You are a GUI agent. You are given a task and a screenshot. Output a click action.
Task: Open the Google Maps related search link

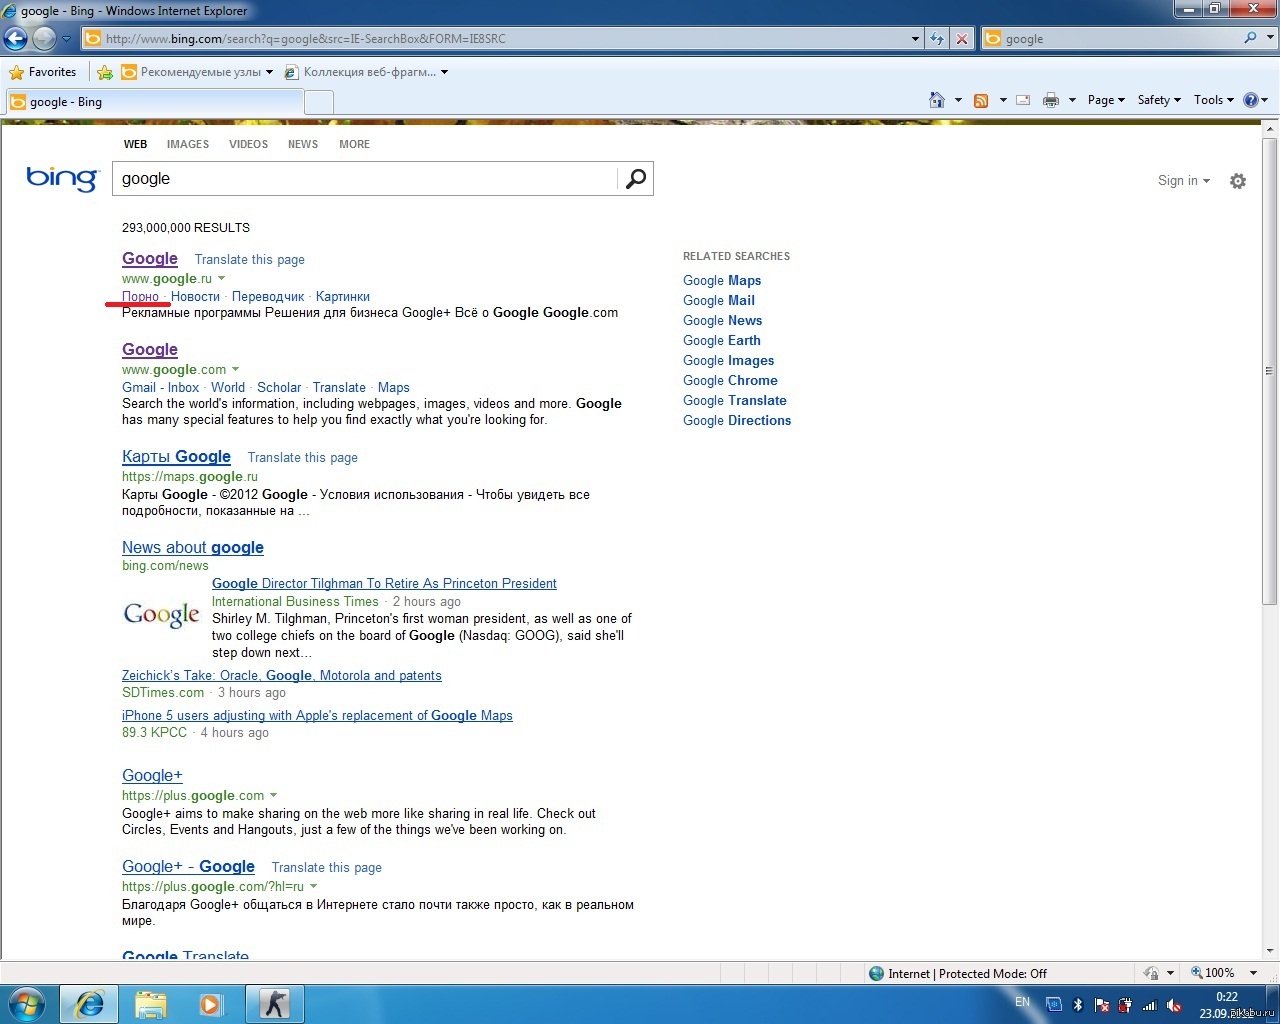click(722, 281)
